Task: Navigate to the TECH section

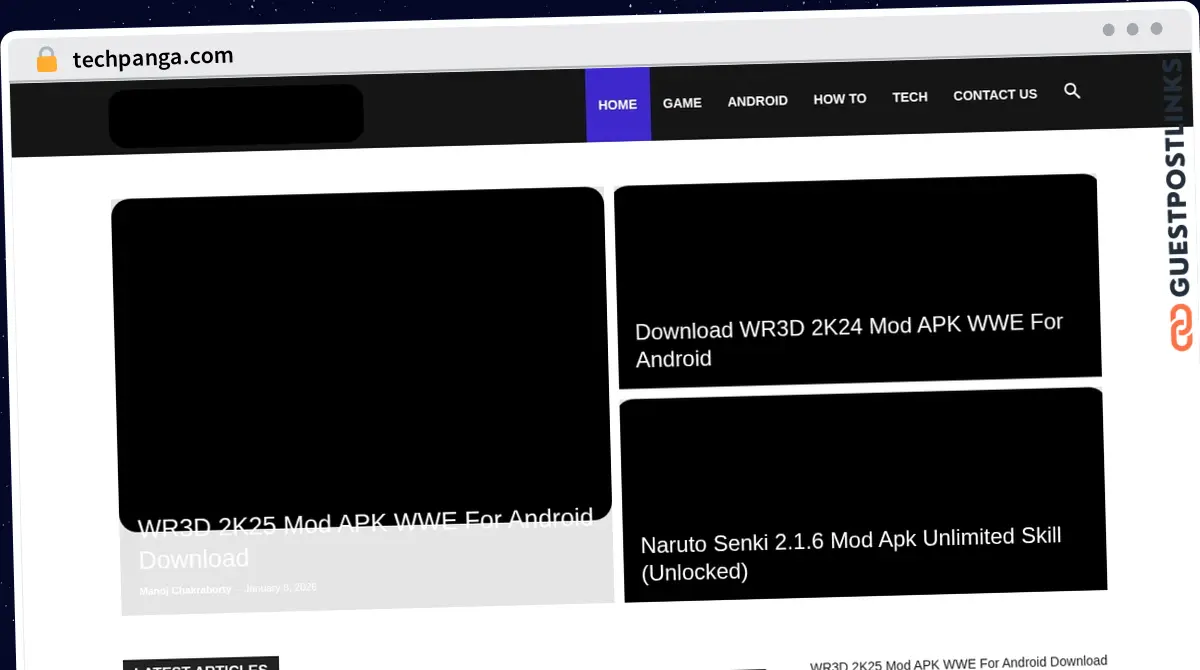Action: point(909,97)
